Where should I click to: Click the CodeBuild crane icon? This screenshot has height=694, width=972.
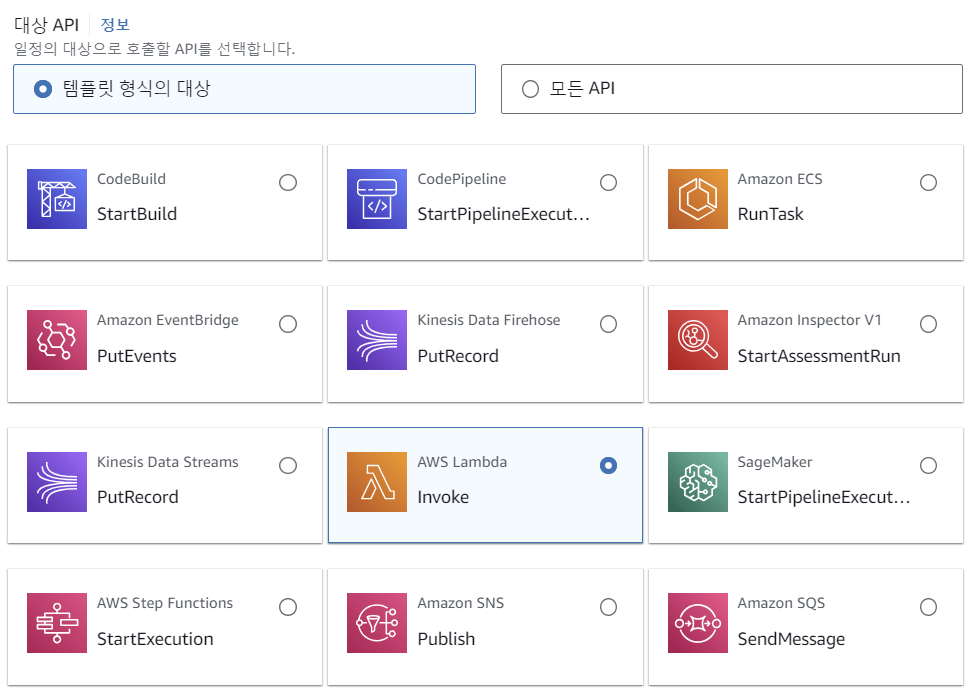point(57,199)
